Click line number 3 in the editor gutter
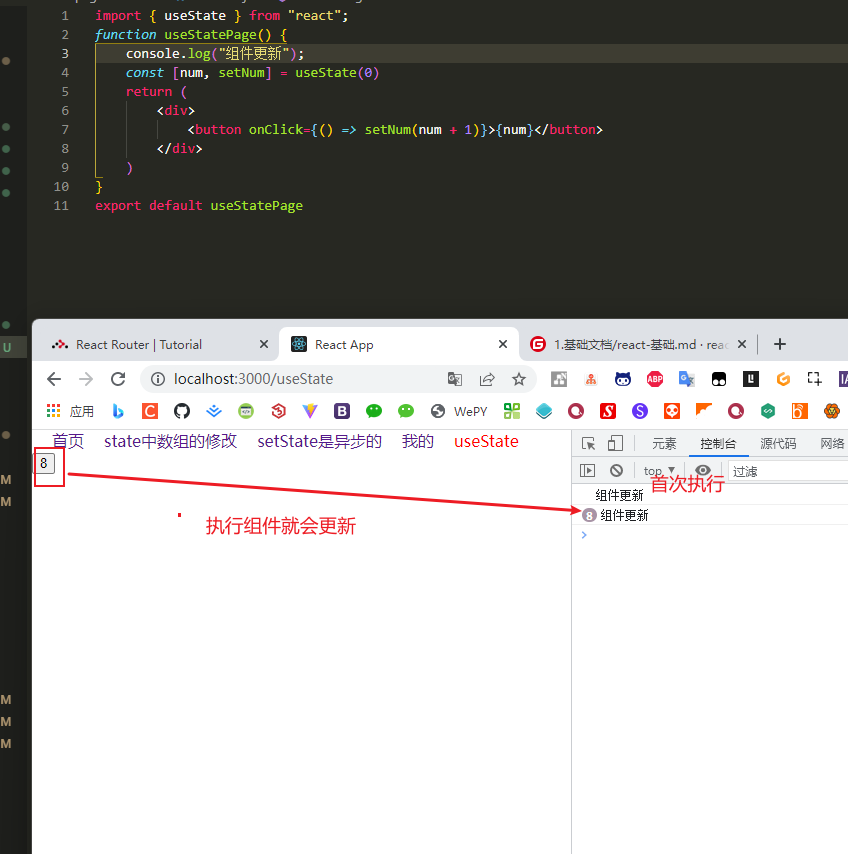 [x=65, y=53]
